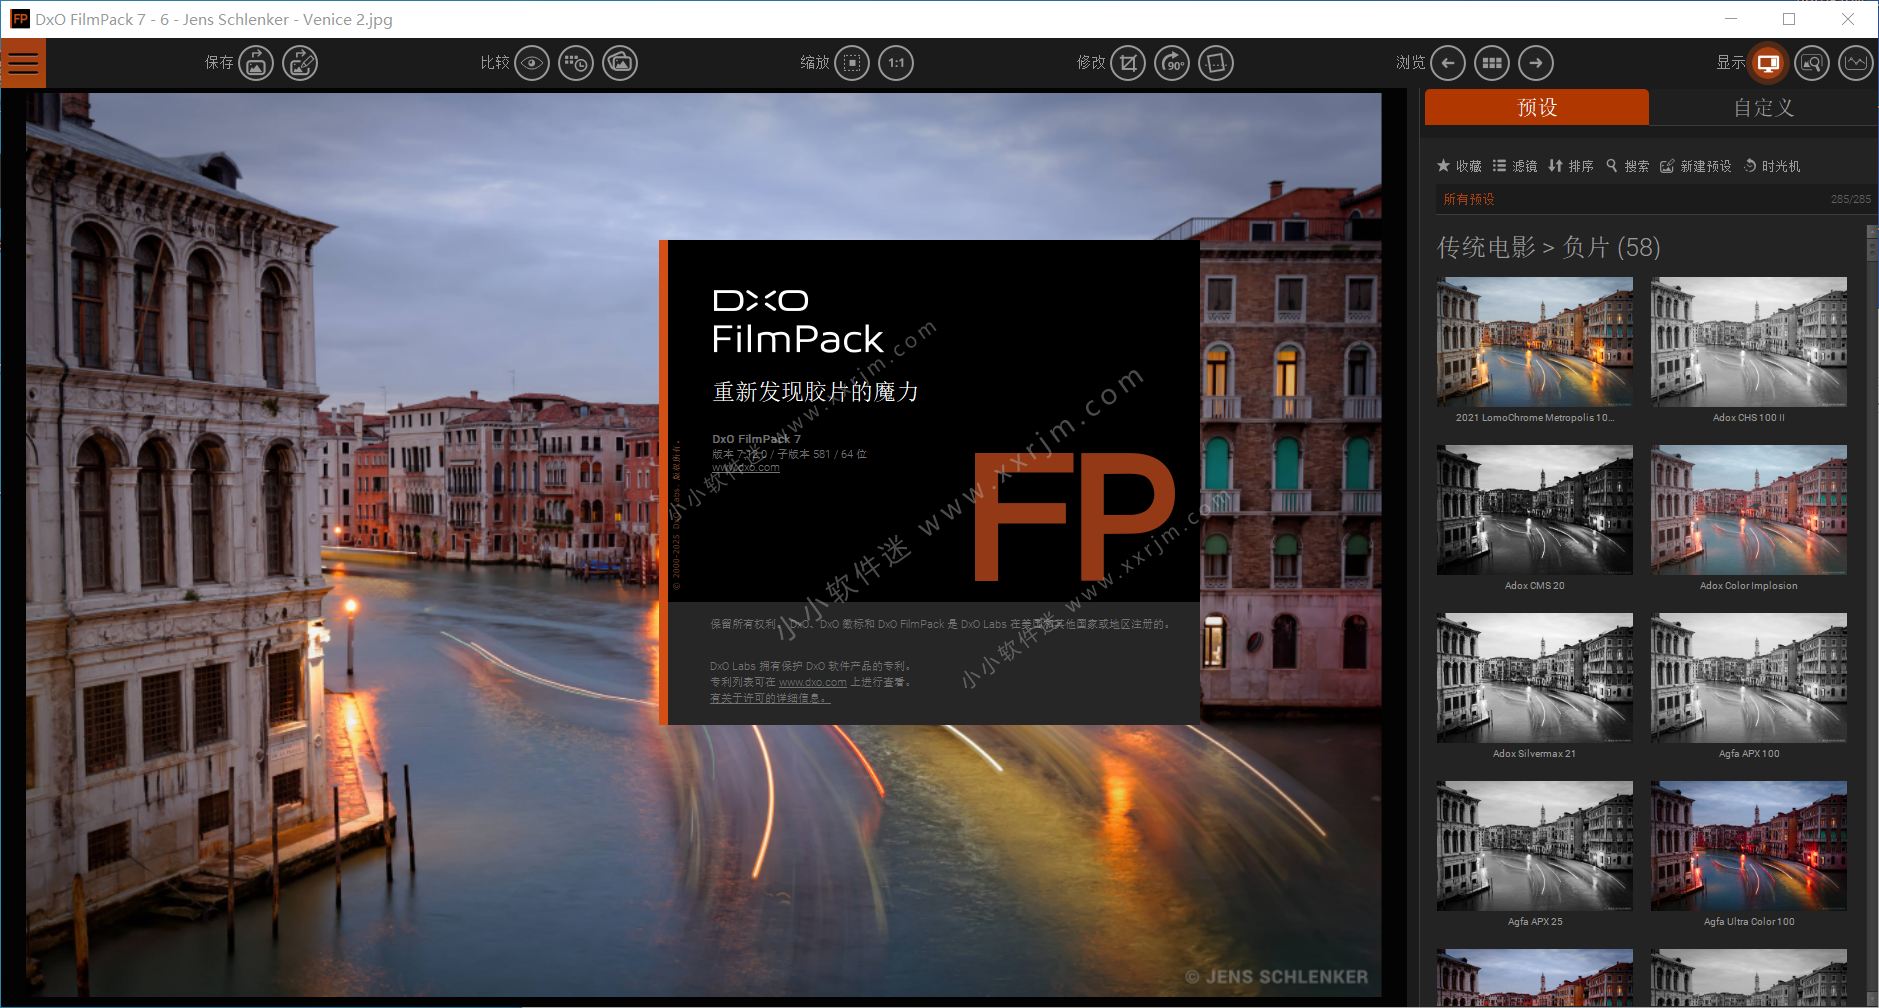
Task: Rotate the image 90 degrees
Action: pyautogui.click(x=1171, y=63)
